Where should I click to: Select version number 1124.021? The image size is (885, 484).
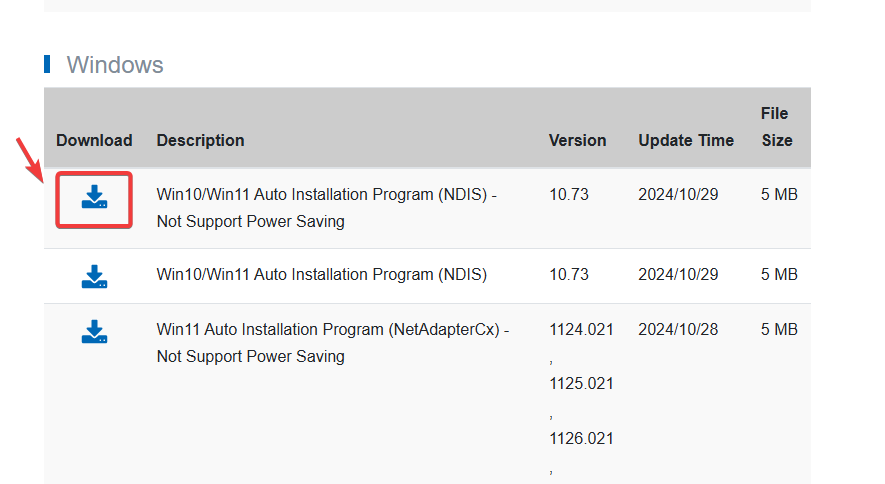tap(581, 330)
